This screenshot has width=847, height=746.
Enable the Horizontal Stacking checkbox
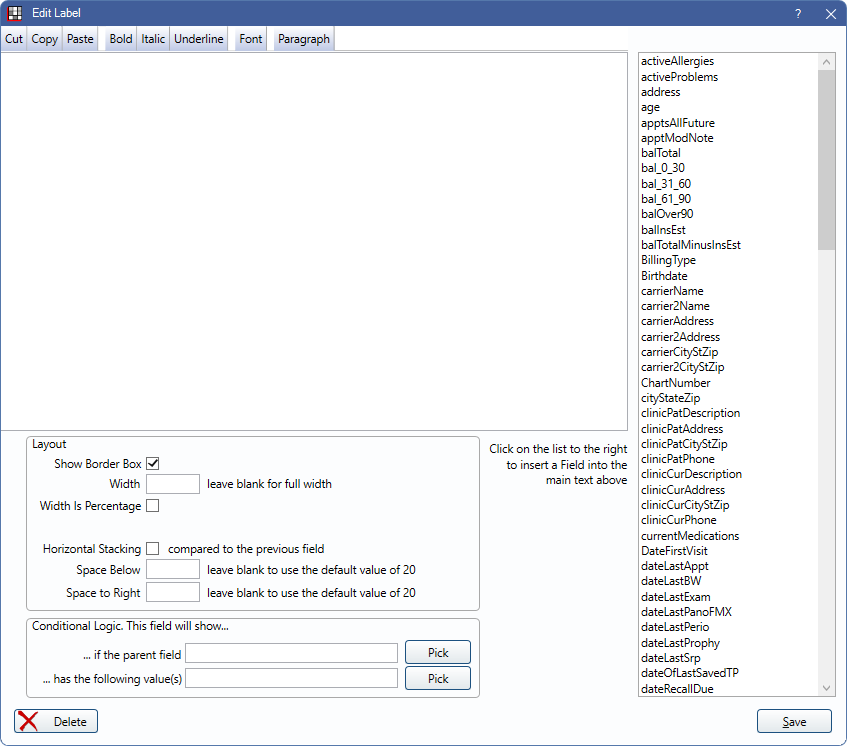pyautogui.click(x=153, y=548)
